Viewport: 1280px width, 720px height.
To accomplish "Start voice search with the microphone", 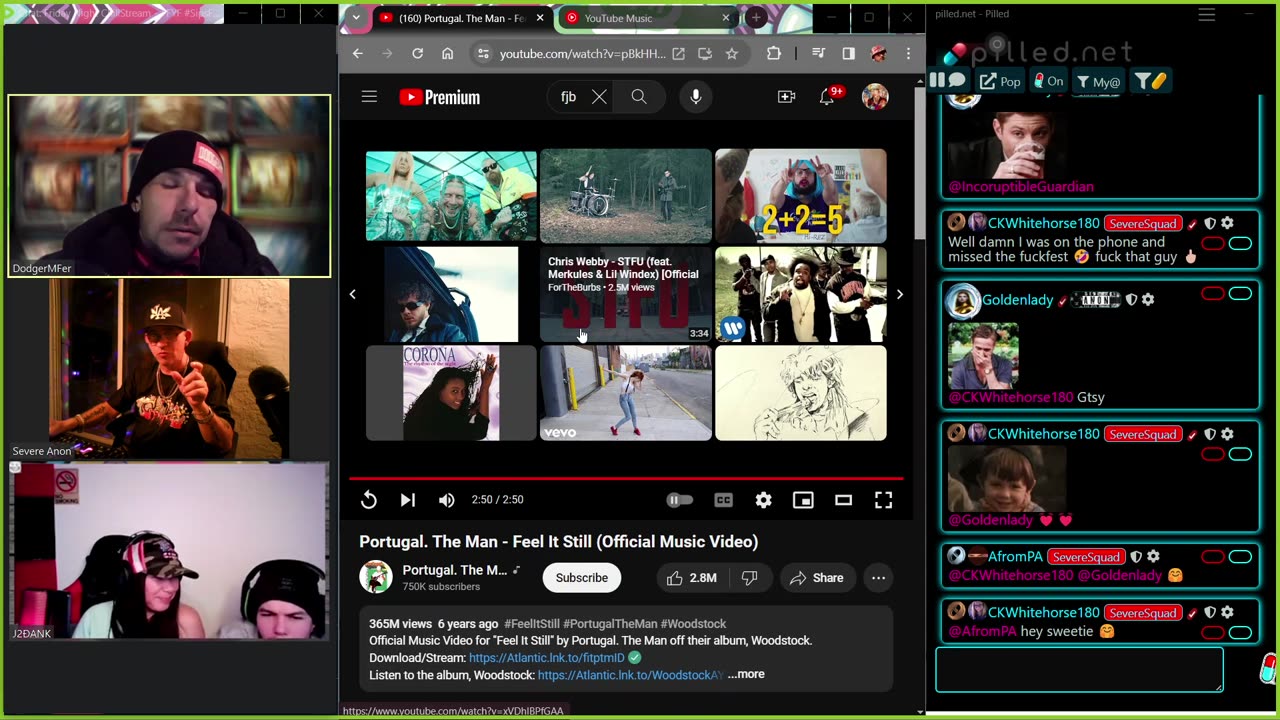I will [696, 97].
